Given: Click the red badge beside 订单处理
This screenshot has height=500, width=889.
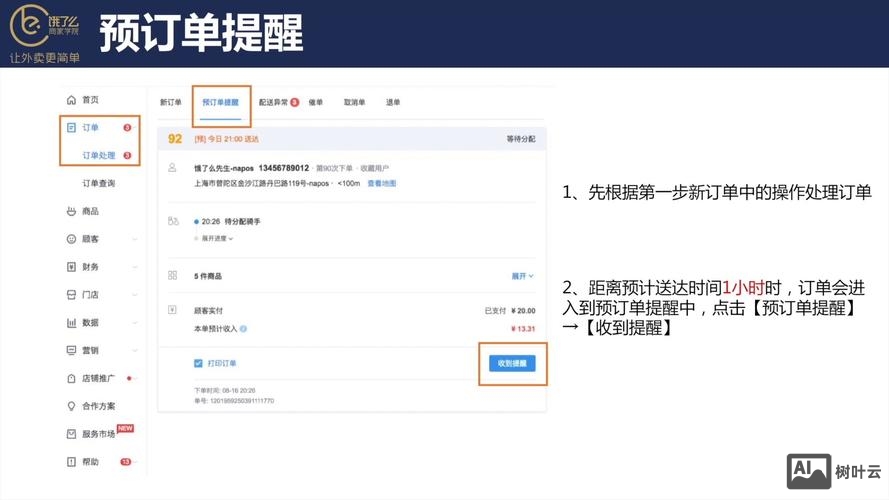Looking at the screenshot, I should click(x=127, y=155).
